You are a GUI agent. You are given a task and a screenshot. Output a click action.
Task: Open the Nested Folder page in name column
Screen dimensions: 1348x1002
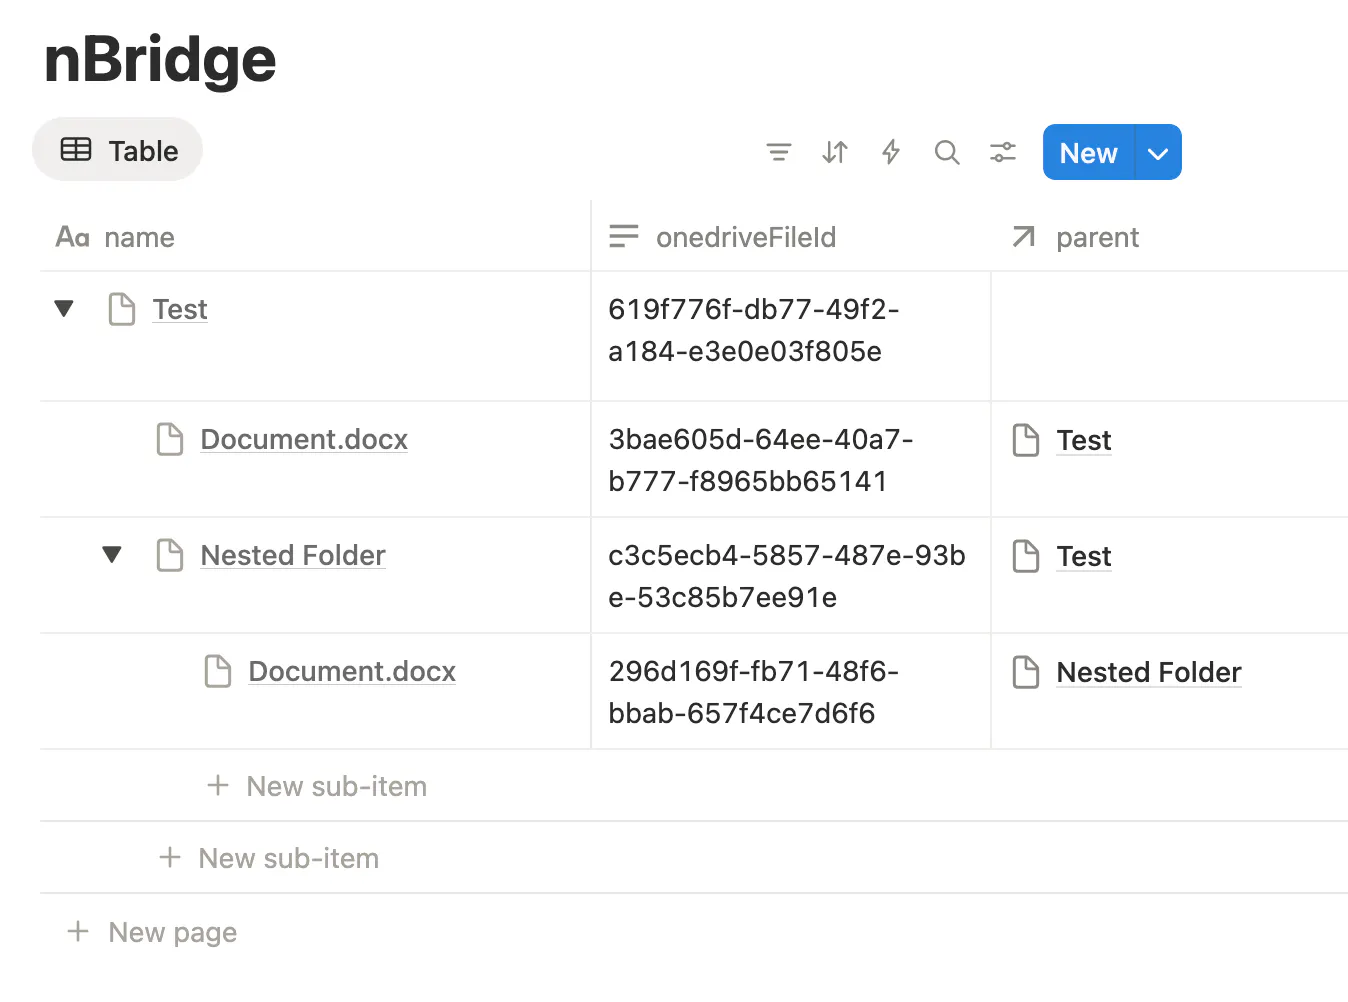point(293,555)
